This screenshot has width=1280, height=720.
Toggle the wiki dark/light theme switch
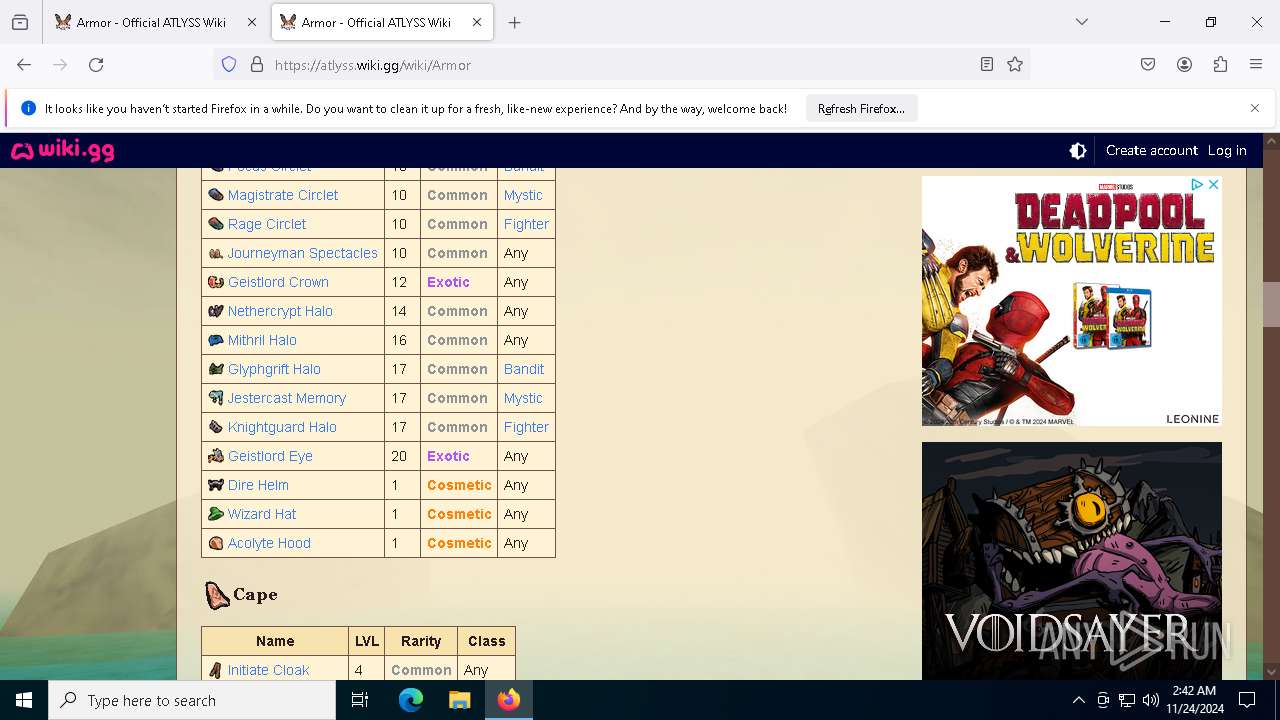1078,151
